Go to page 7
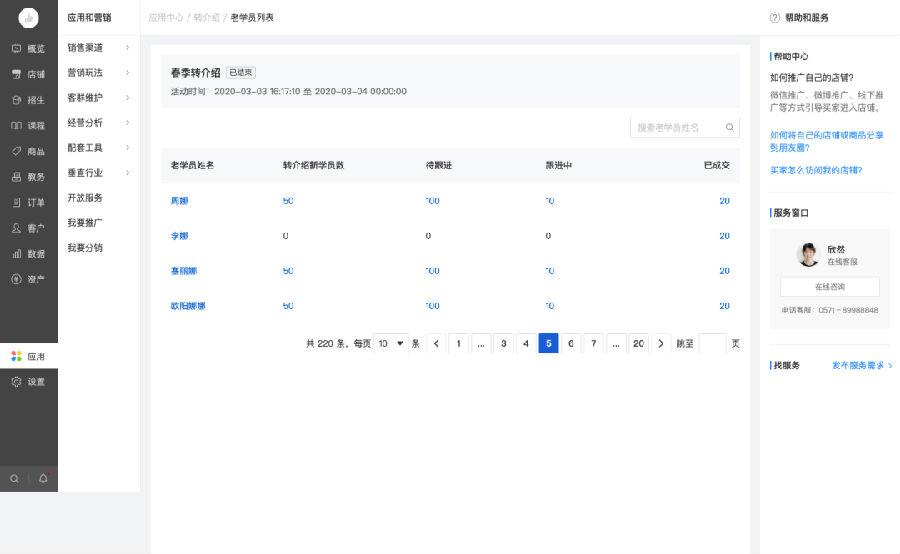The width and height of the screenshot is (900, 554). (x=593, y=343)
